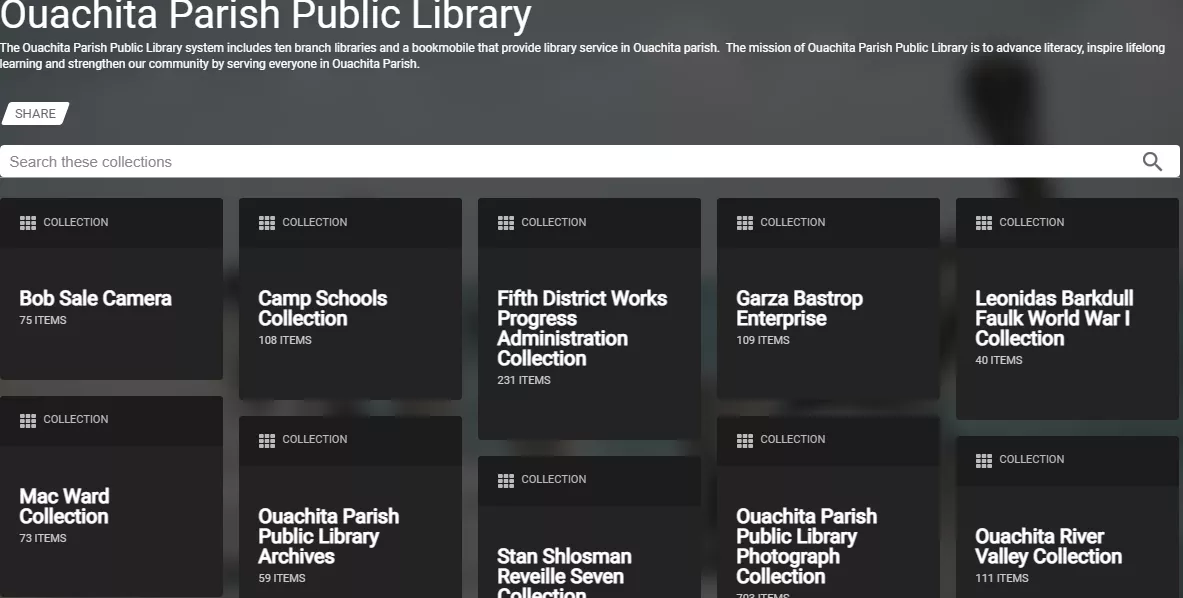Click grid icon on Fifth District Works card
Image resolution: width=1183 pixels, height=598 pixels.
tap(506, 222)
